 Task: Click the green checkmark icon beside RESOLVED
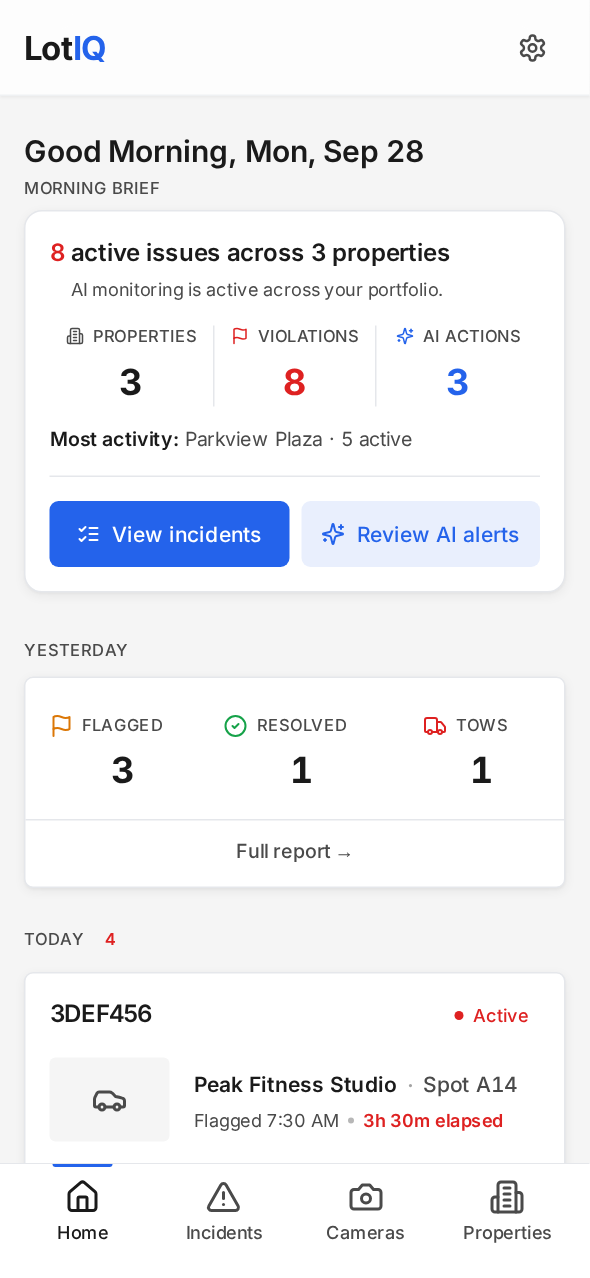(x=235, y=725)
